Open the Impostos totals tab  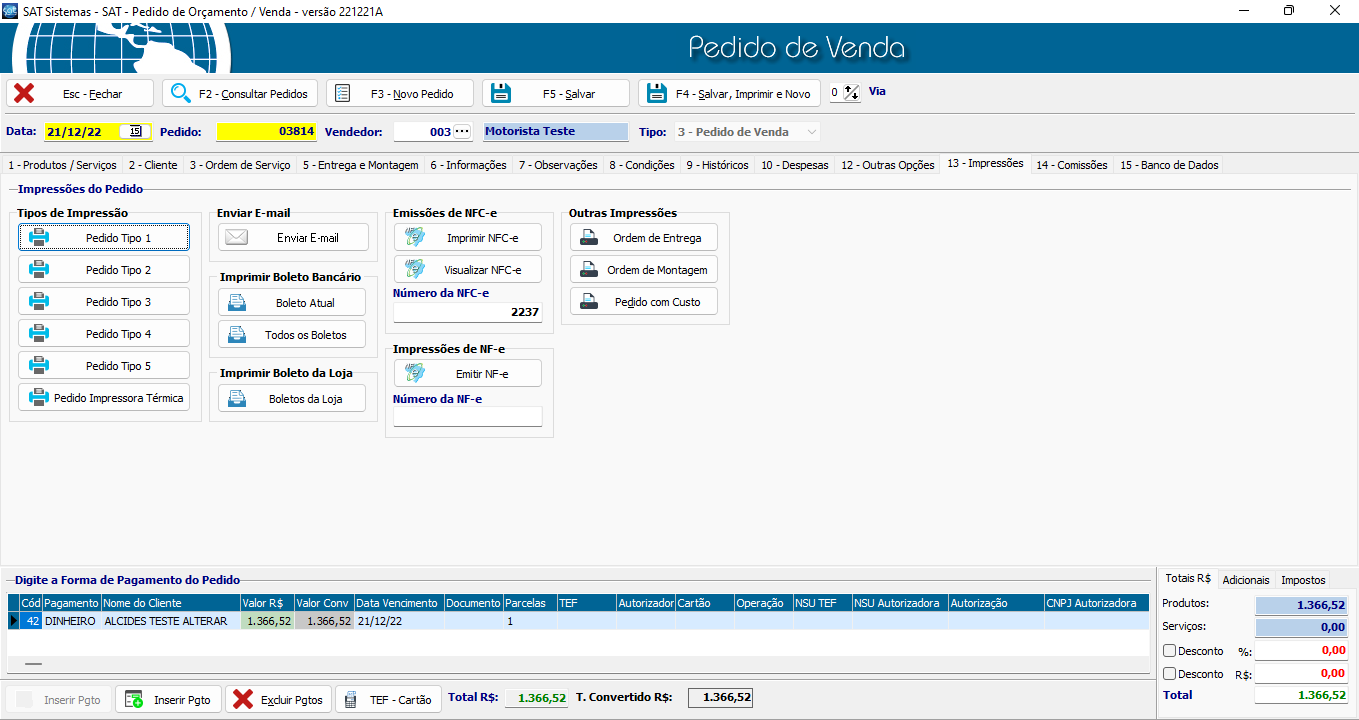[1303, 580]
